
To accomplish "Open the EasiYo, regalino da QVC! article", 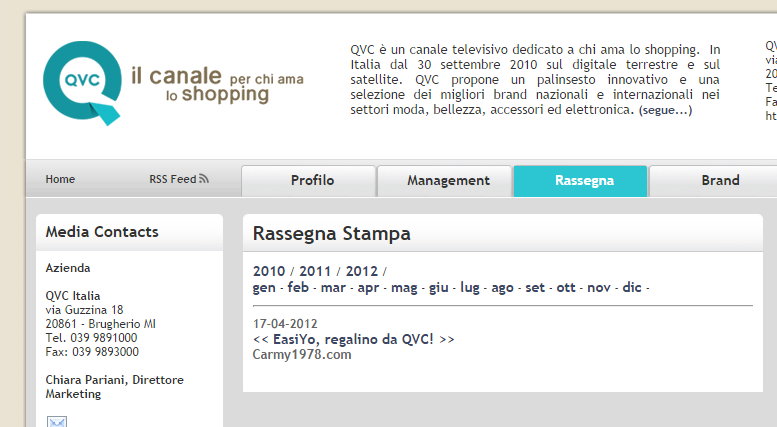I will click(353, 339).
